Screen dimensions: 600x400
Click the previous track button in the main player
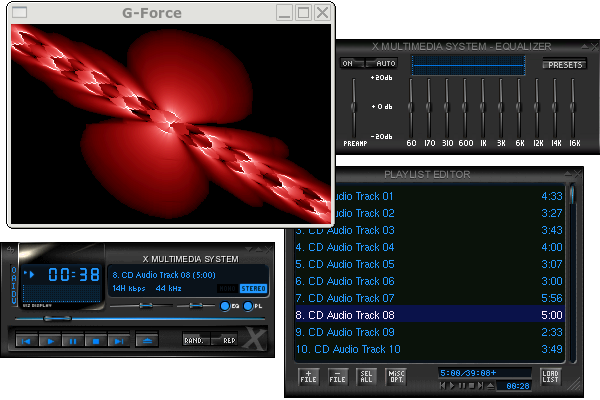point(26,341)
